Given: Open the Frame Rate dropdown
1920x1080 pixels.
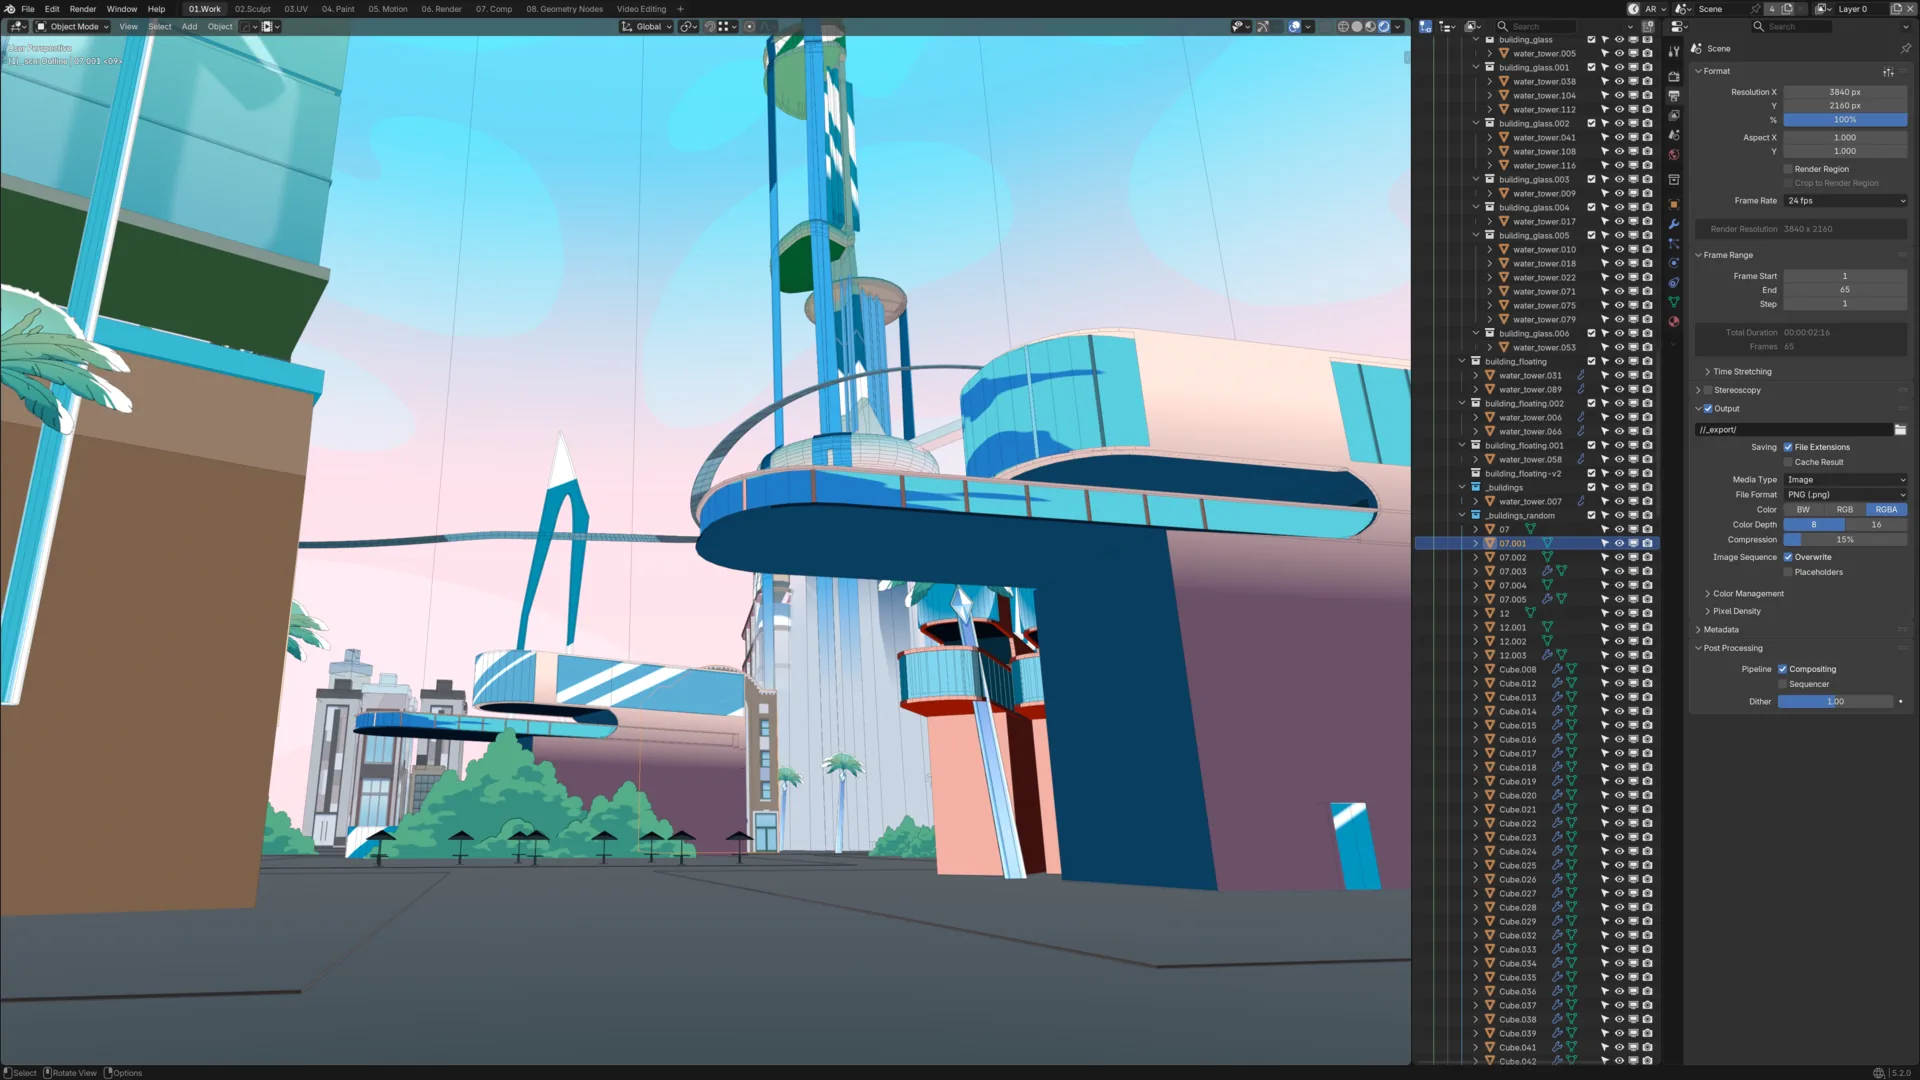Looking at the screenshot, I should (1845, 201).
